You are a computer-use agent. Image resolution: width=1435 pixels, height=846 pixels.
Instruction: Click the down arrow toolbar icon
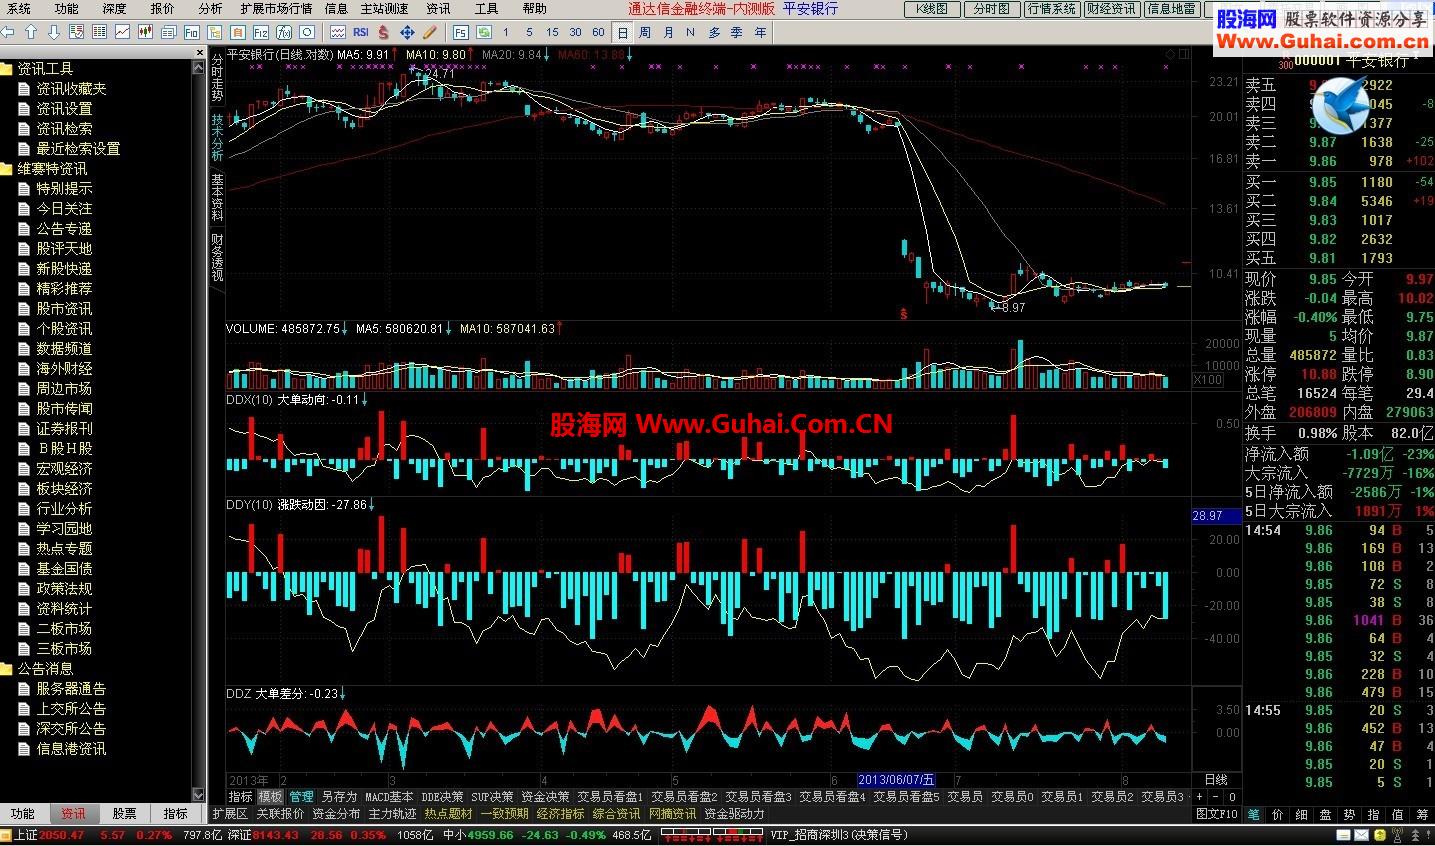tap(53, 32)
